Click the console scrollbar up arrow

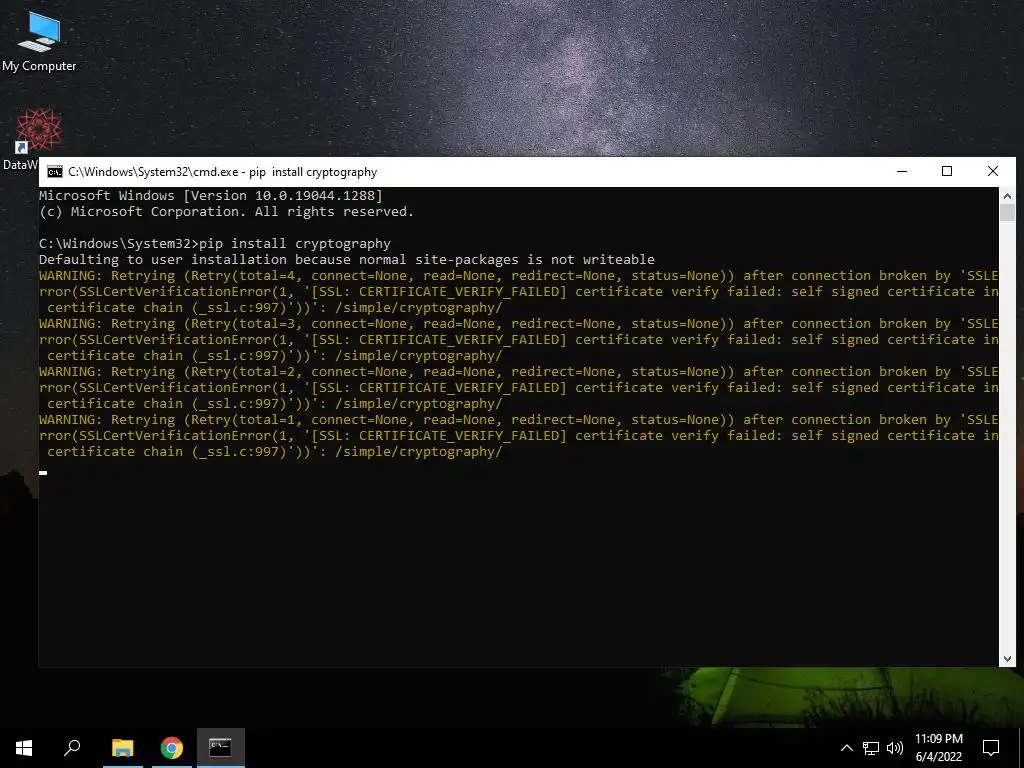click(x=1007, y=195)
